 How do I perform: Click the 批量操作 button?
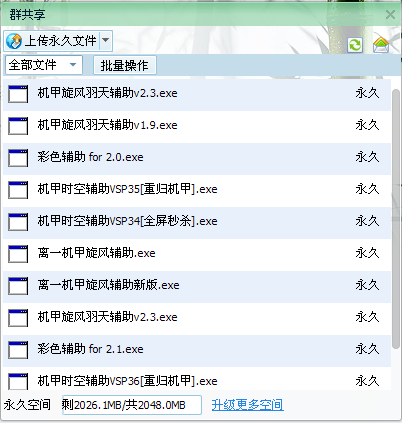pos(124,65)
